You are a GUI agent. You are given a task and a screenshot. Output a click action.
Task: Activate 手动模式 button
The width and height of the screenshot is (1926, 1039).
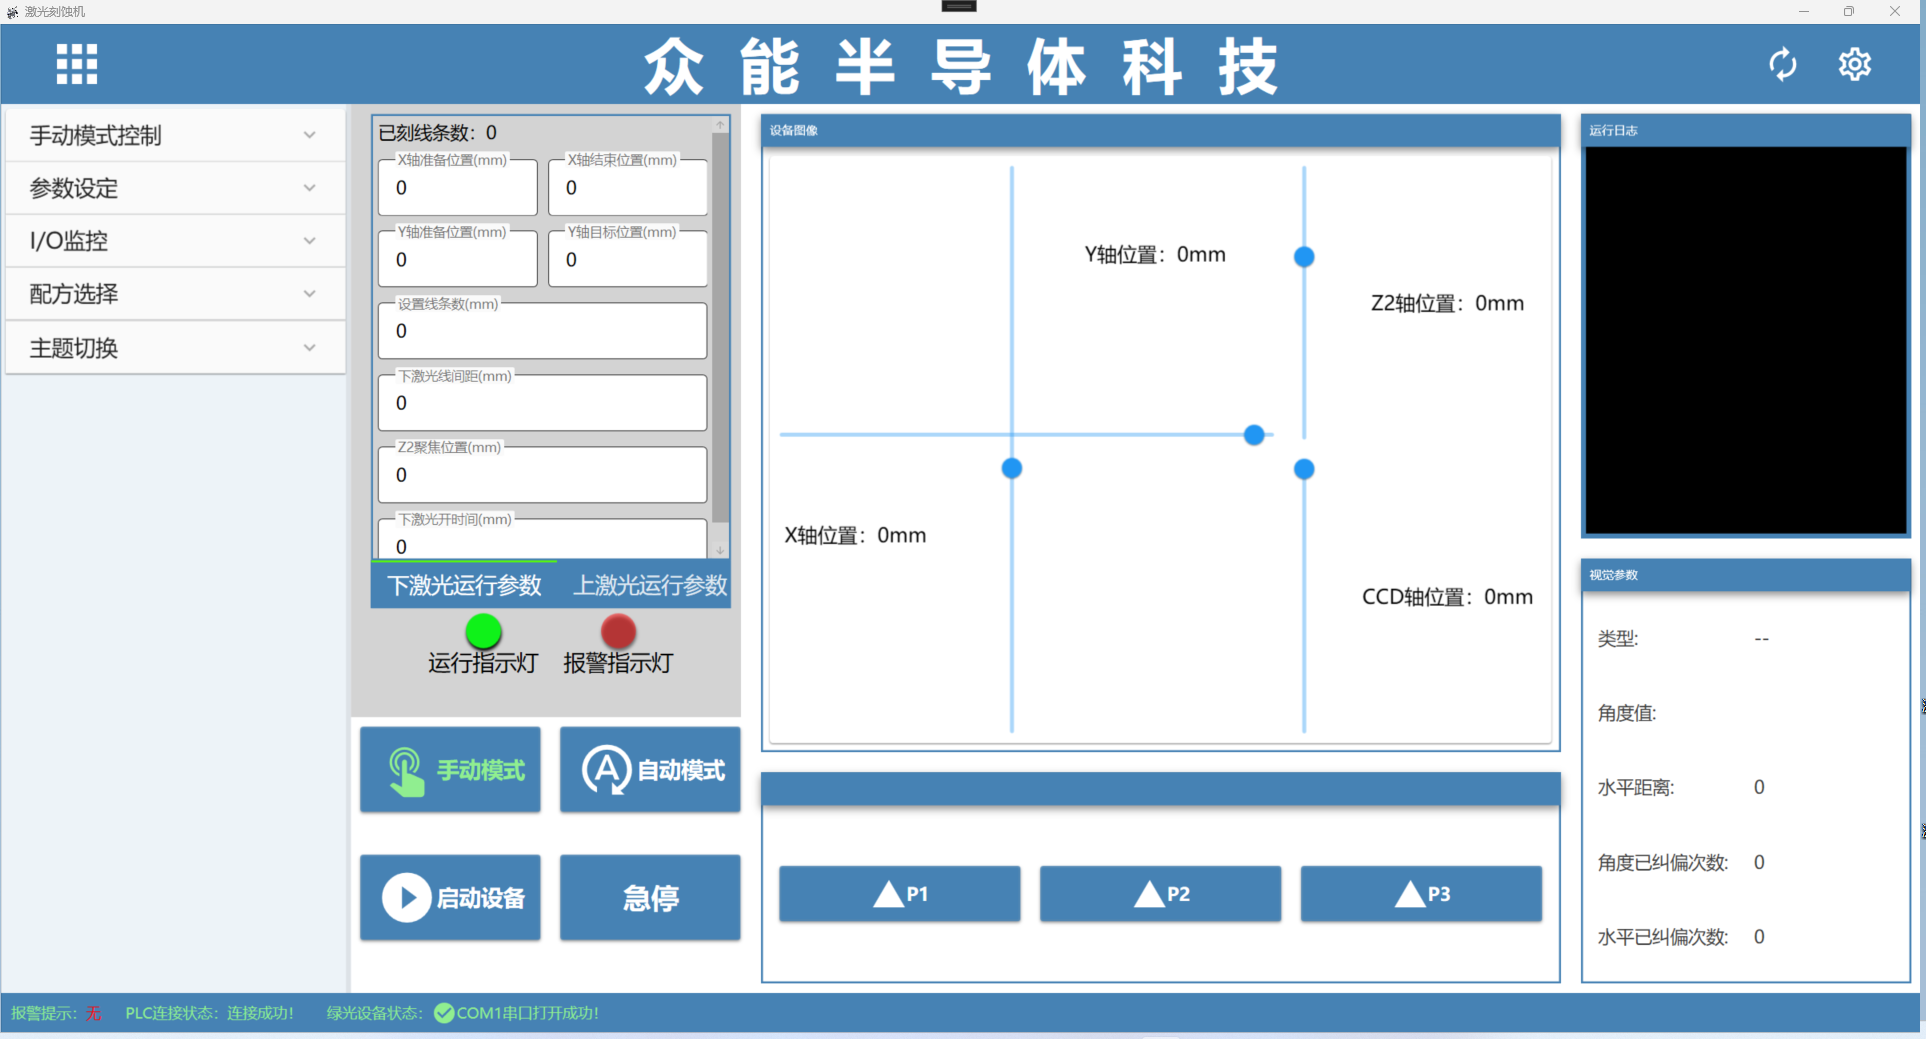450,769
